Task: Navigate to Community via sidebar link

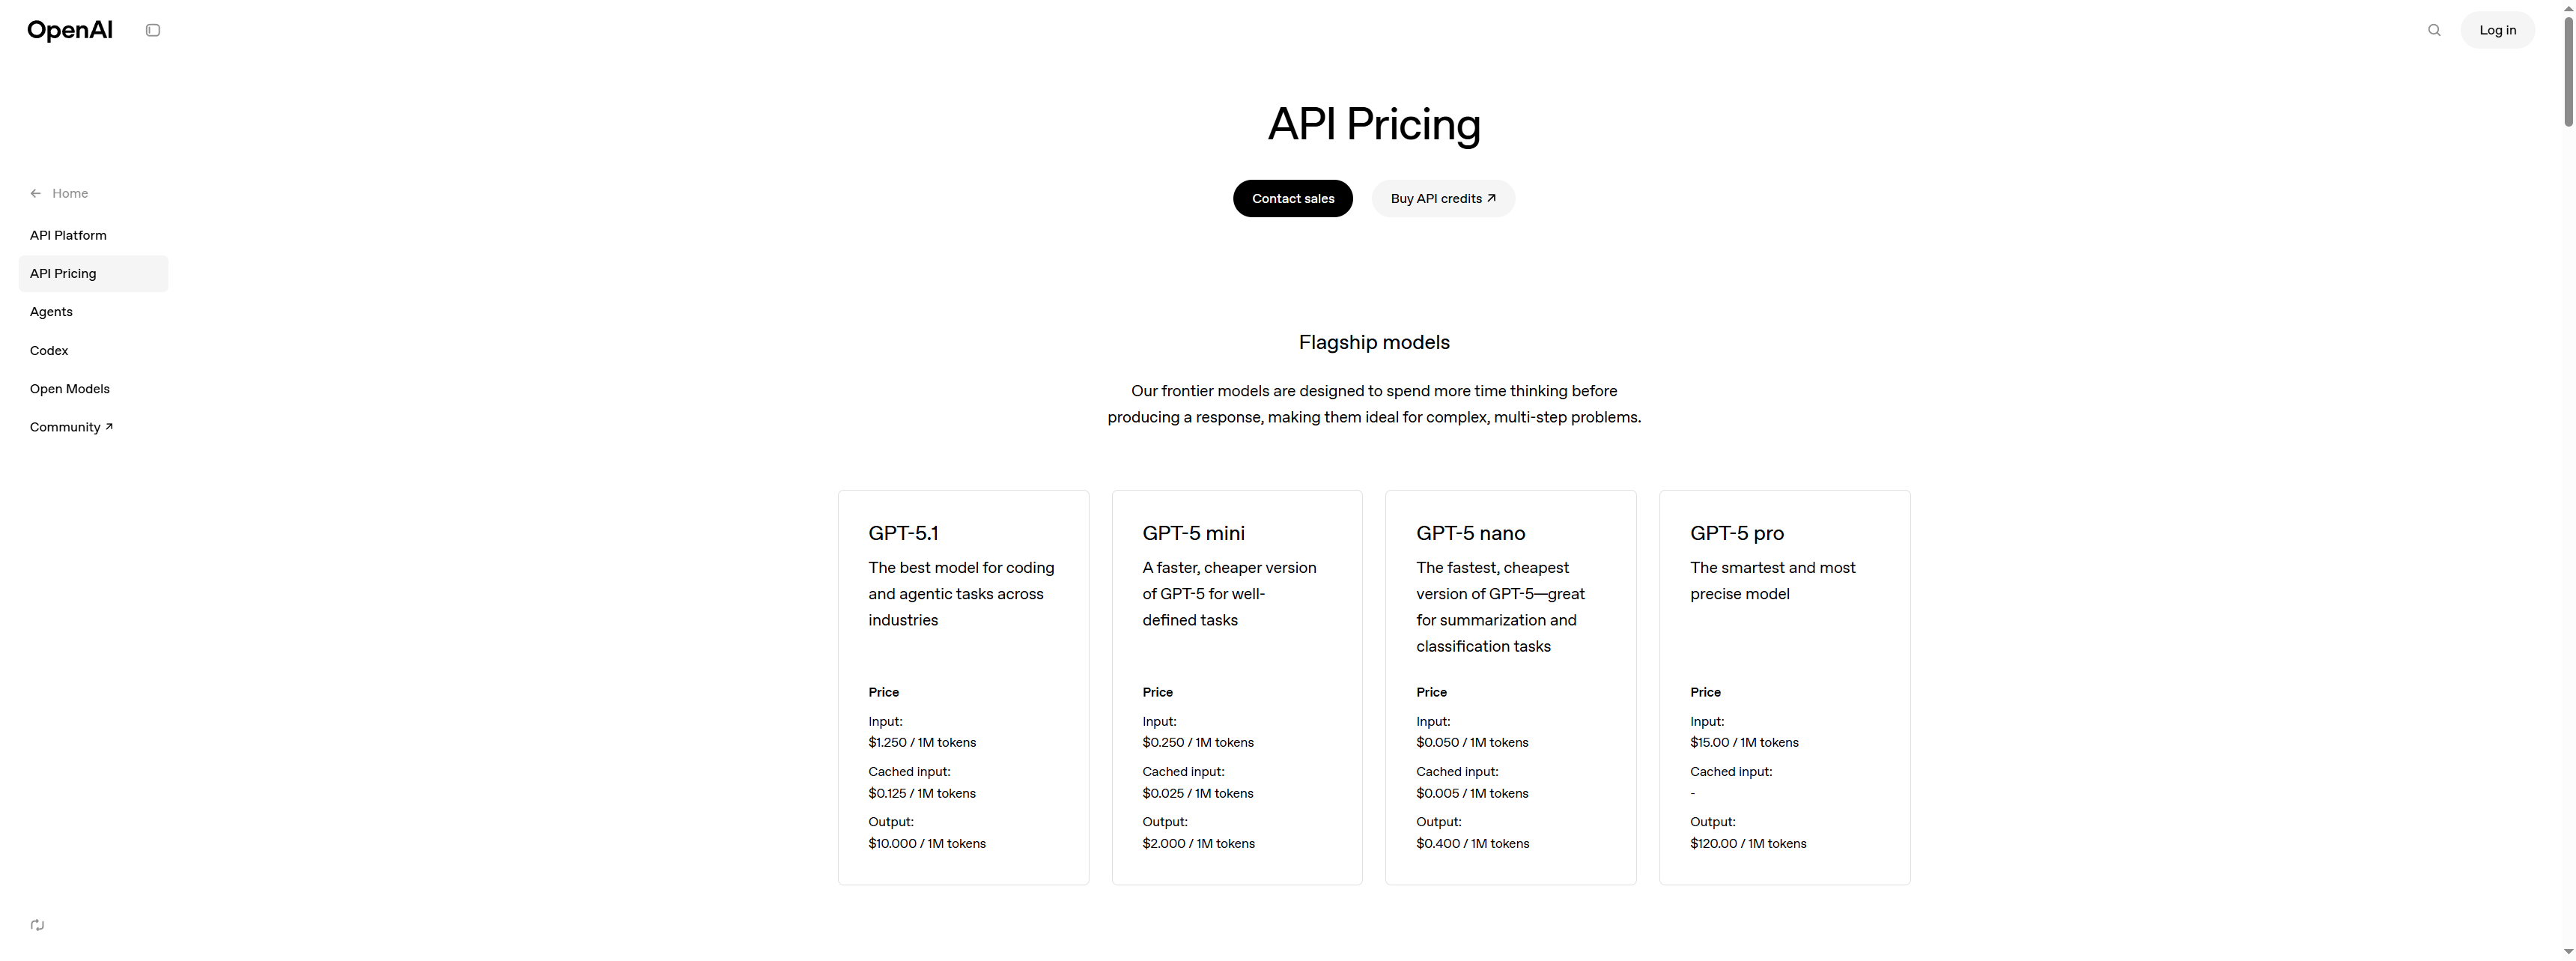Action: (64, 426)
